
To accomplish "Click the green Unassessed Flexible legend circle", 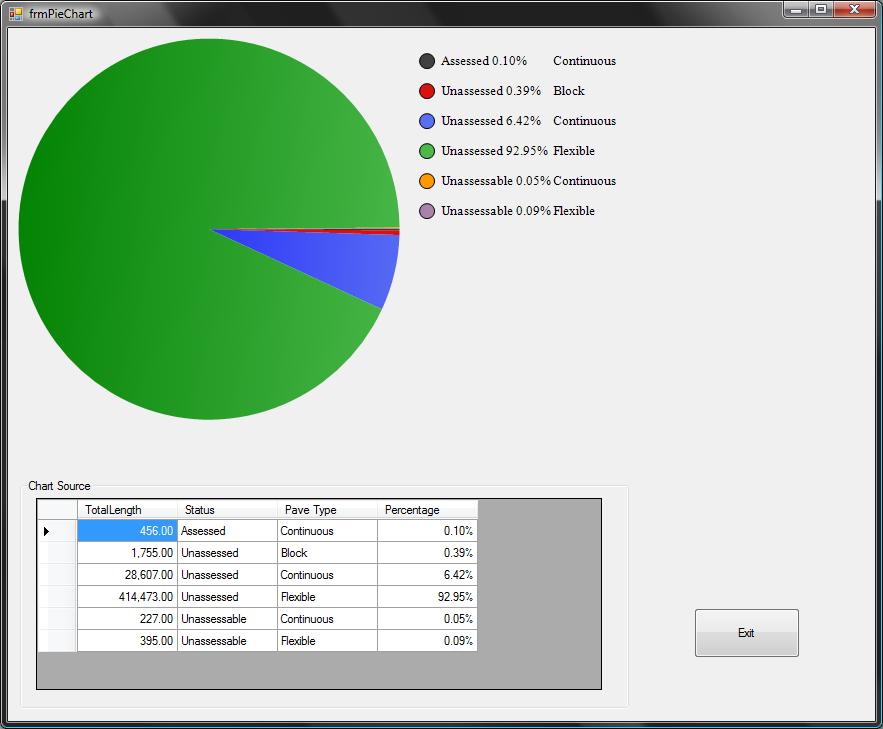I will click(x=427, y=151).
